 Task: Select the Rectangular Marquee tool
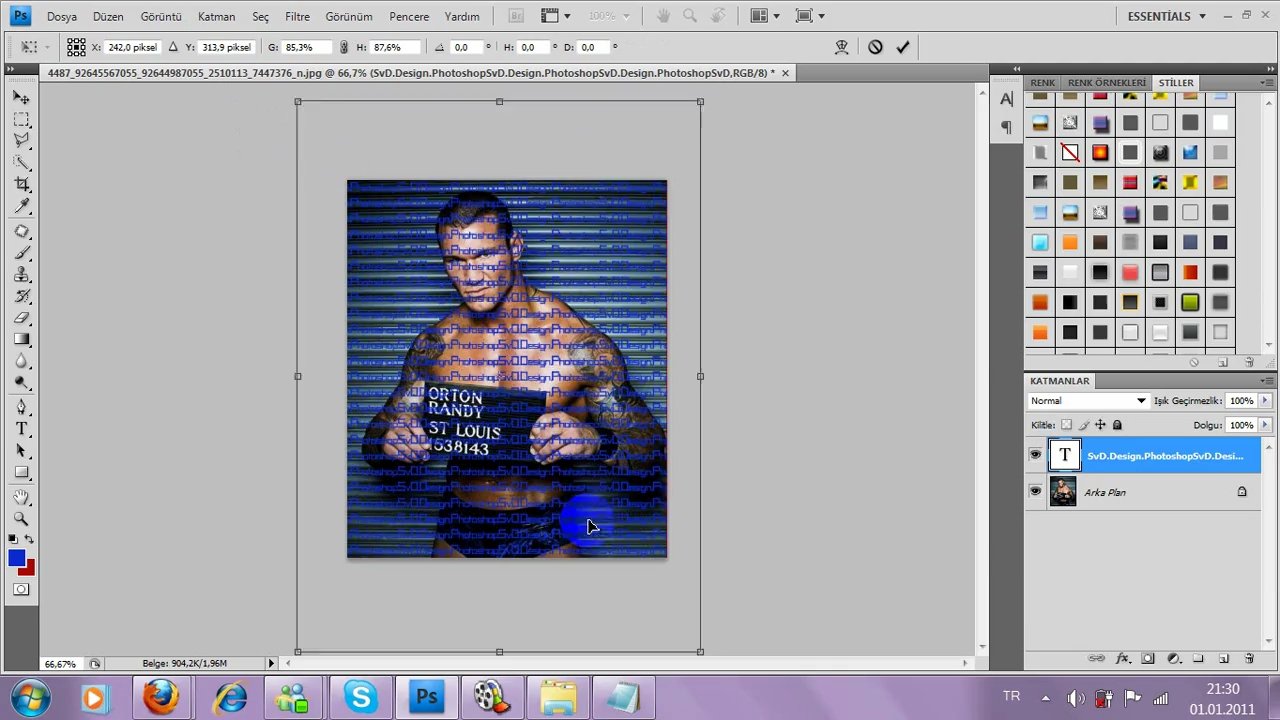click(21, 119)
